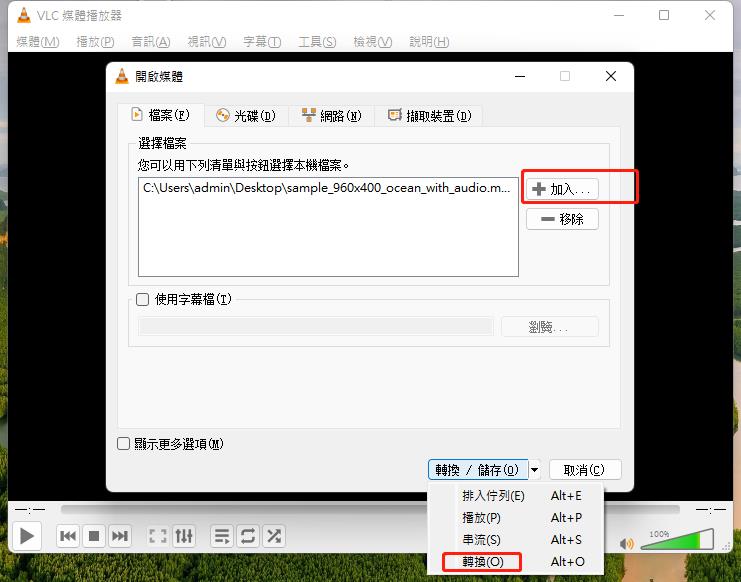
Task: Click the 取消(C) cancel button
Action: click(585, 470)
